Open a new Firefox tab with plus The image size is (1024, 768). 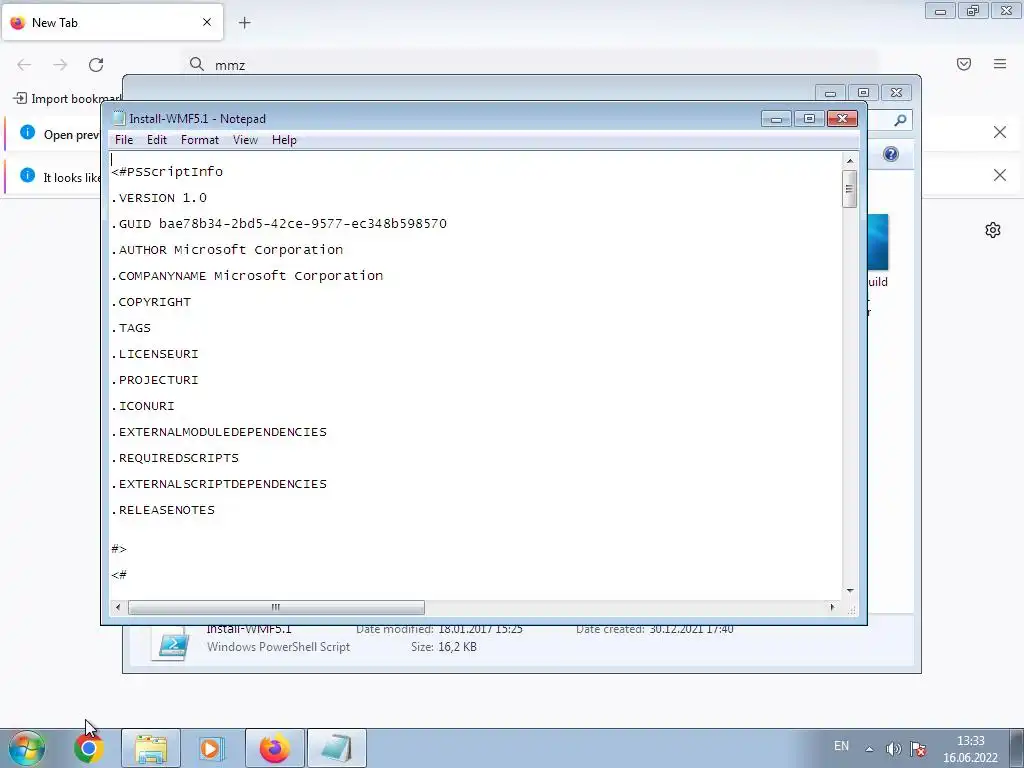pyautogui.click(x=245, y=23)
